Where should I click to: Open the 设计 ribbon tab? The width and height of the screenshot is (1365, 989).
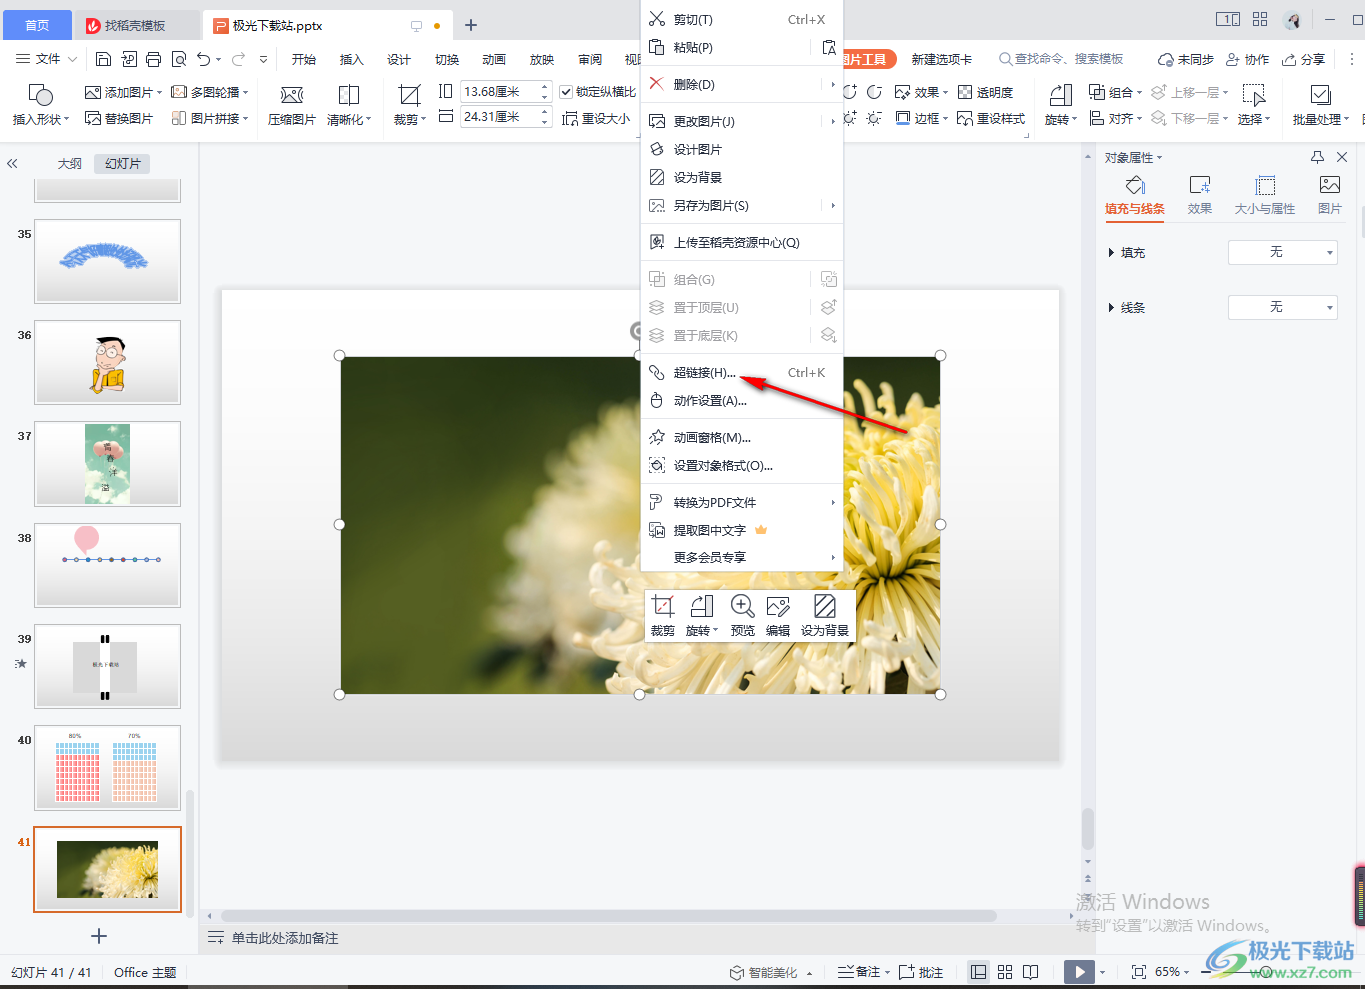pyautogui.click(x=399, y=59)
